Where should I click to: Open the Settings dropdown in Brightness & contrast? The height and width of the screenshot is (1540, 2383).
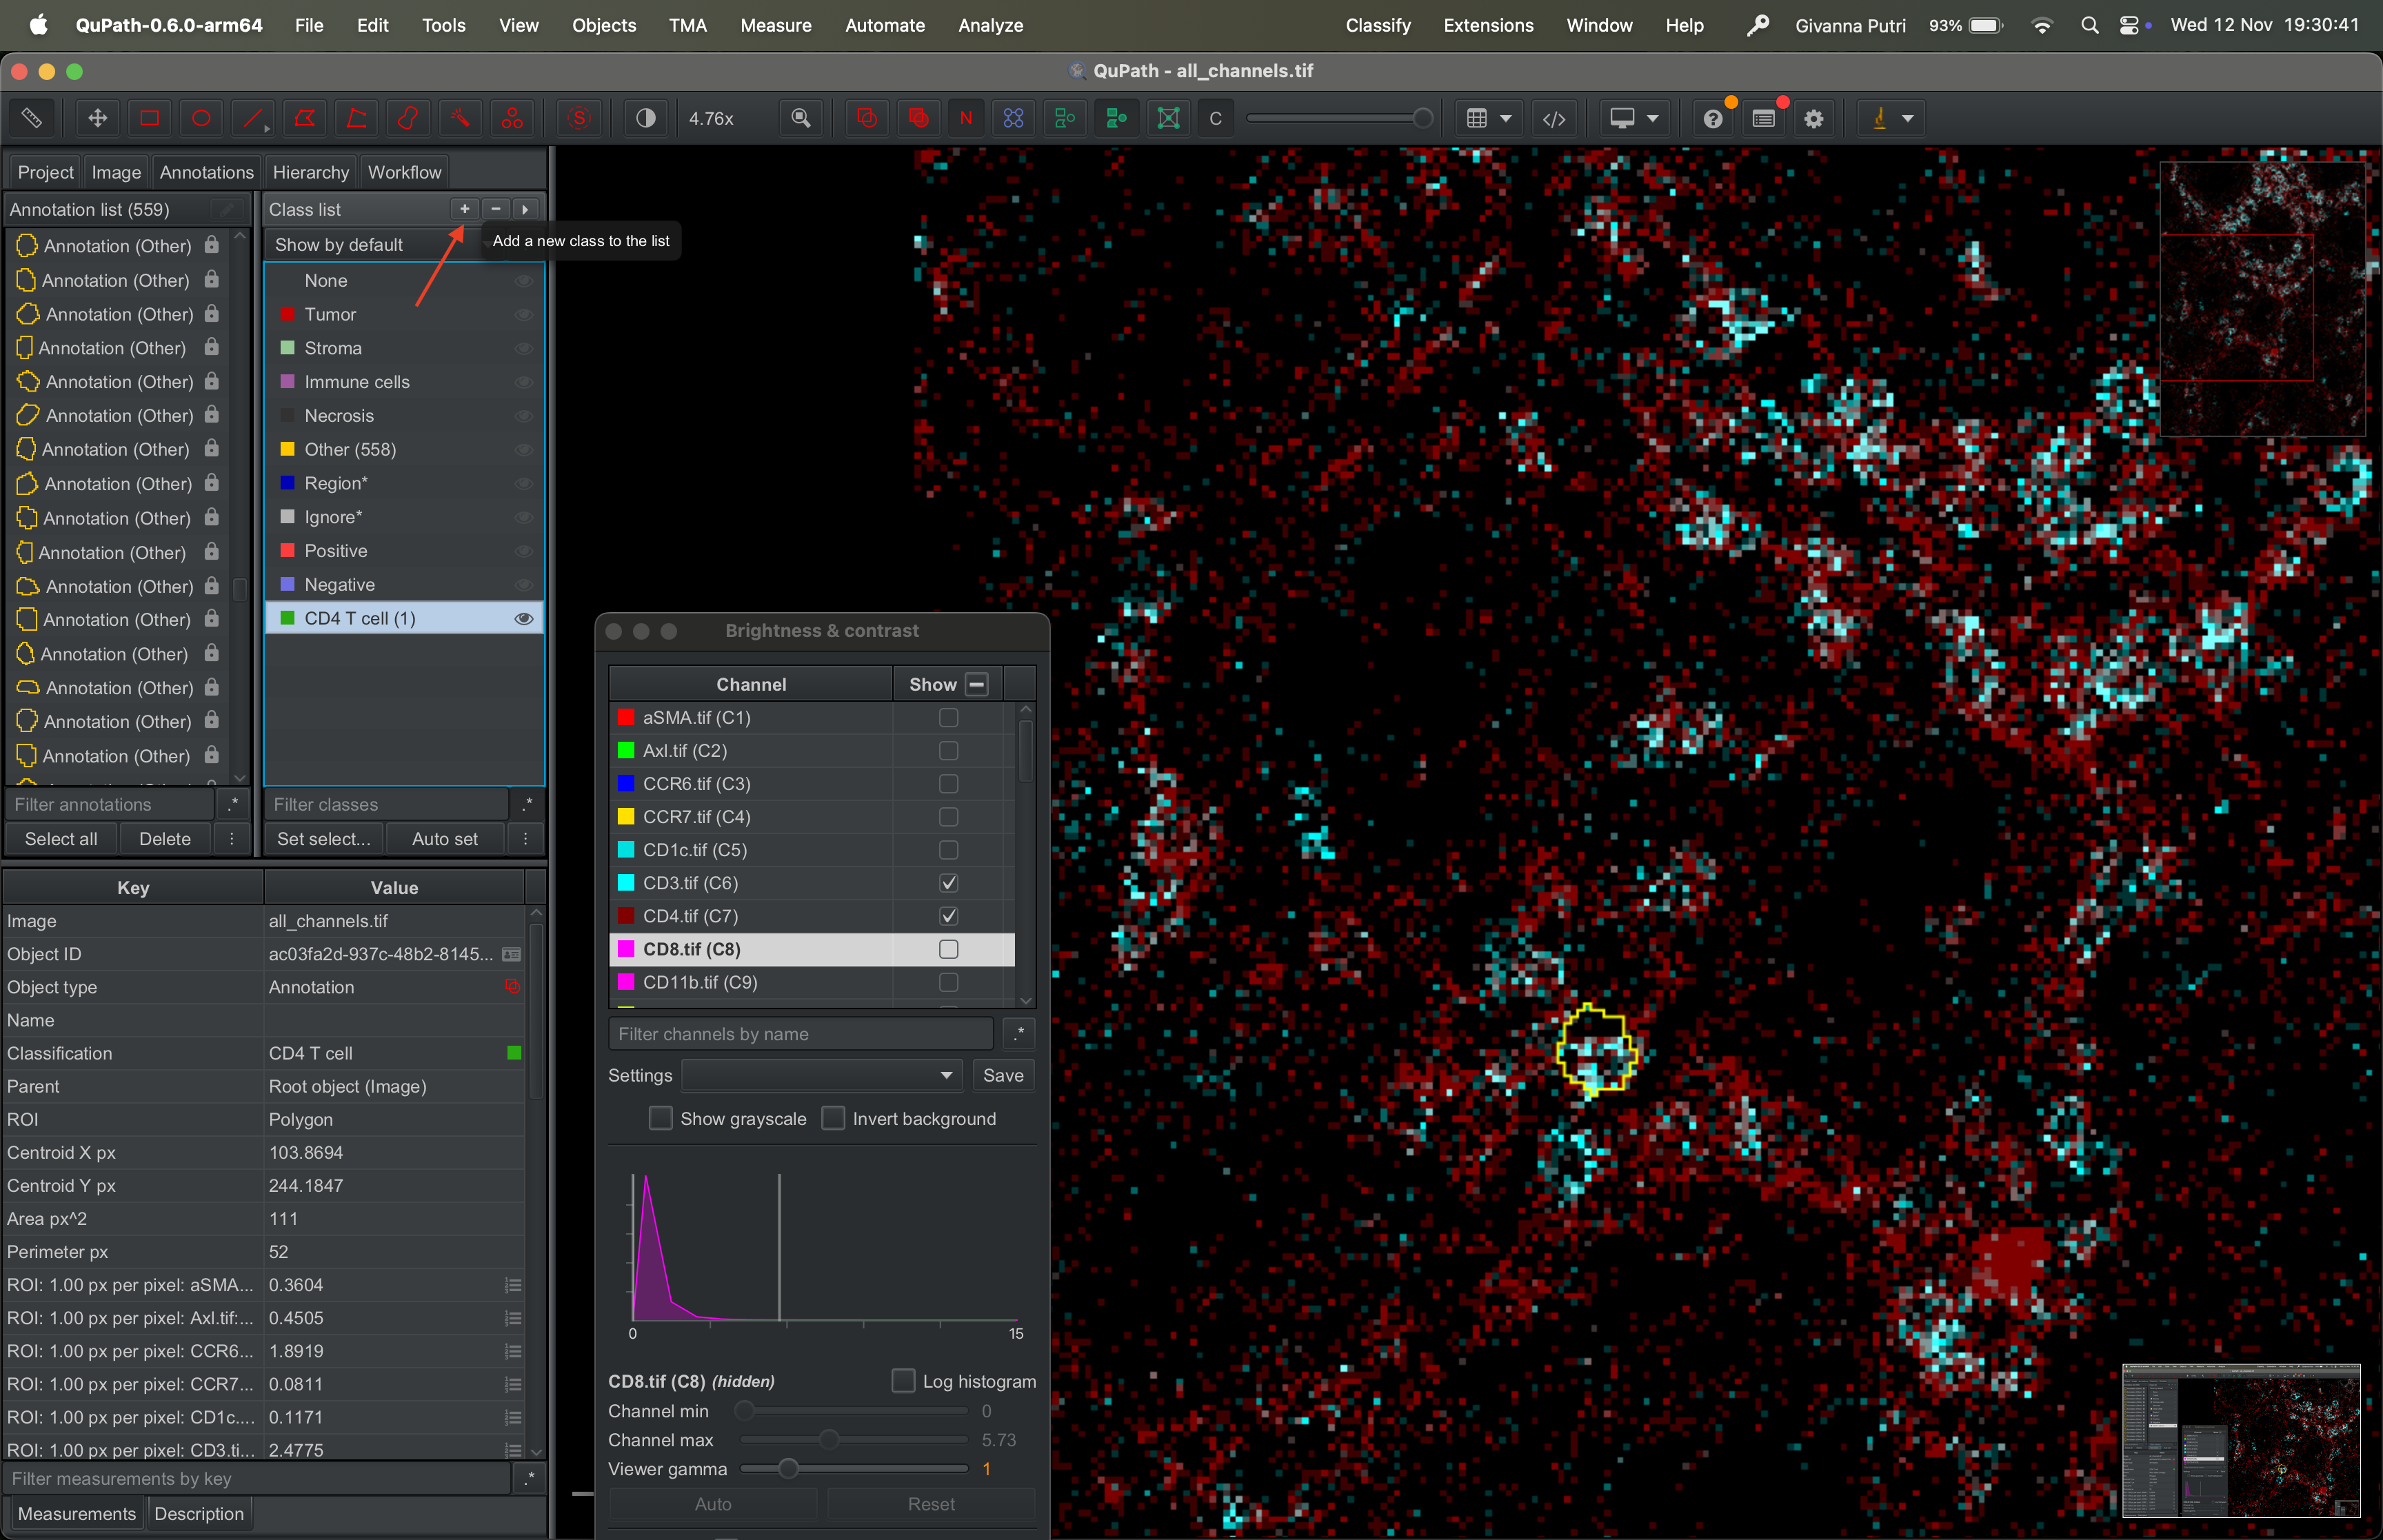[x=821, y=1075]
